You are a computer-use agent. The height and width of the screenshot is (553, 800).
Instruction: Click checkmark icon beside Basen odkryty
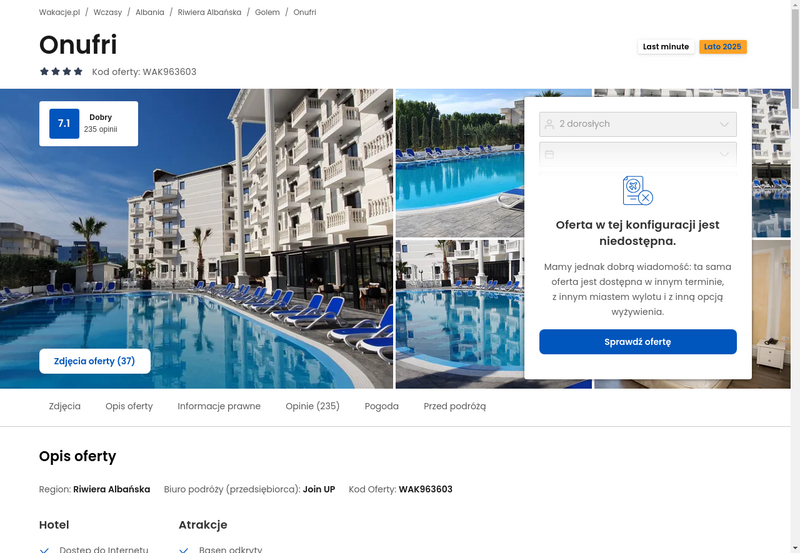tap(184, 550)
